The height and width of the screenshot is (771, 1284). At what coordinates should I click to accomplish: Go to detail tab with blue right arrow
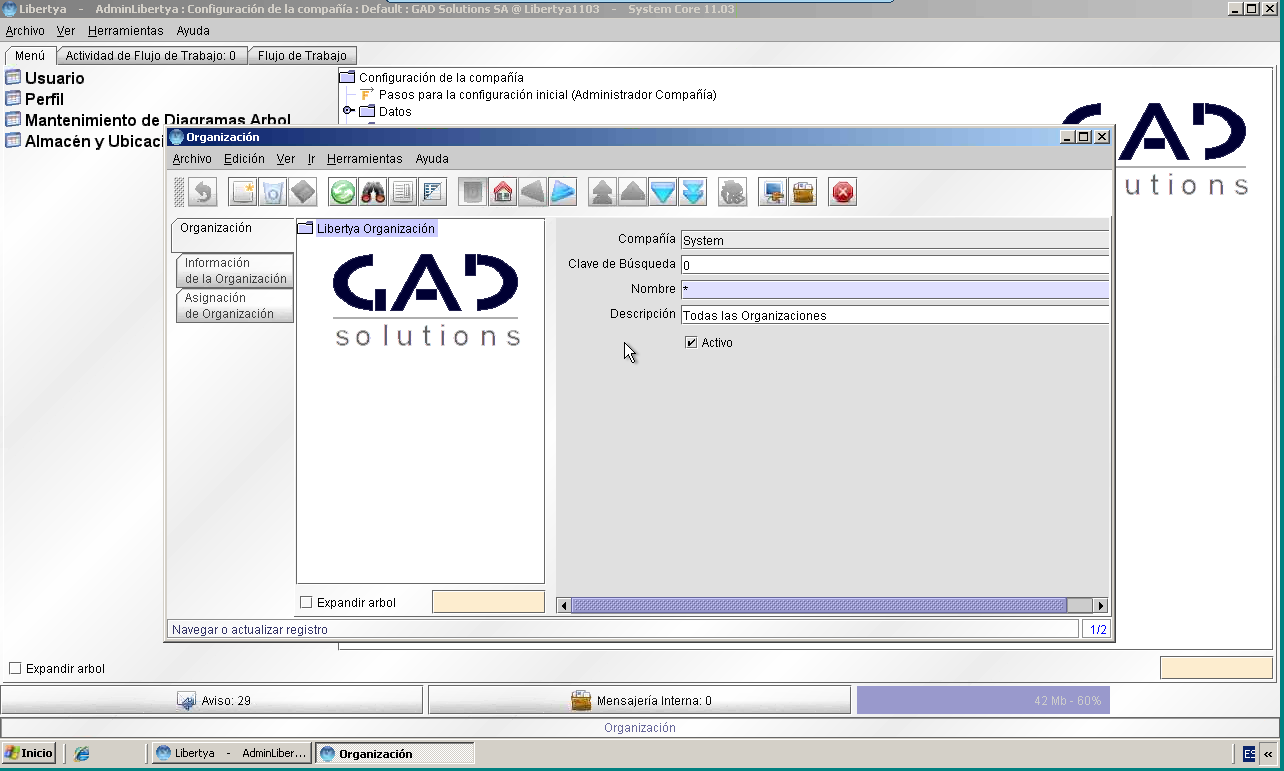tap(563, 191)
